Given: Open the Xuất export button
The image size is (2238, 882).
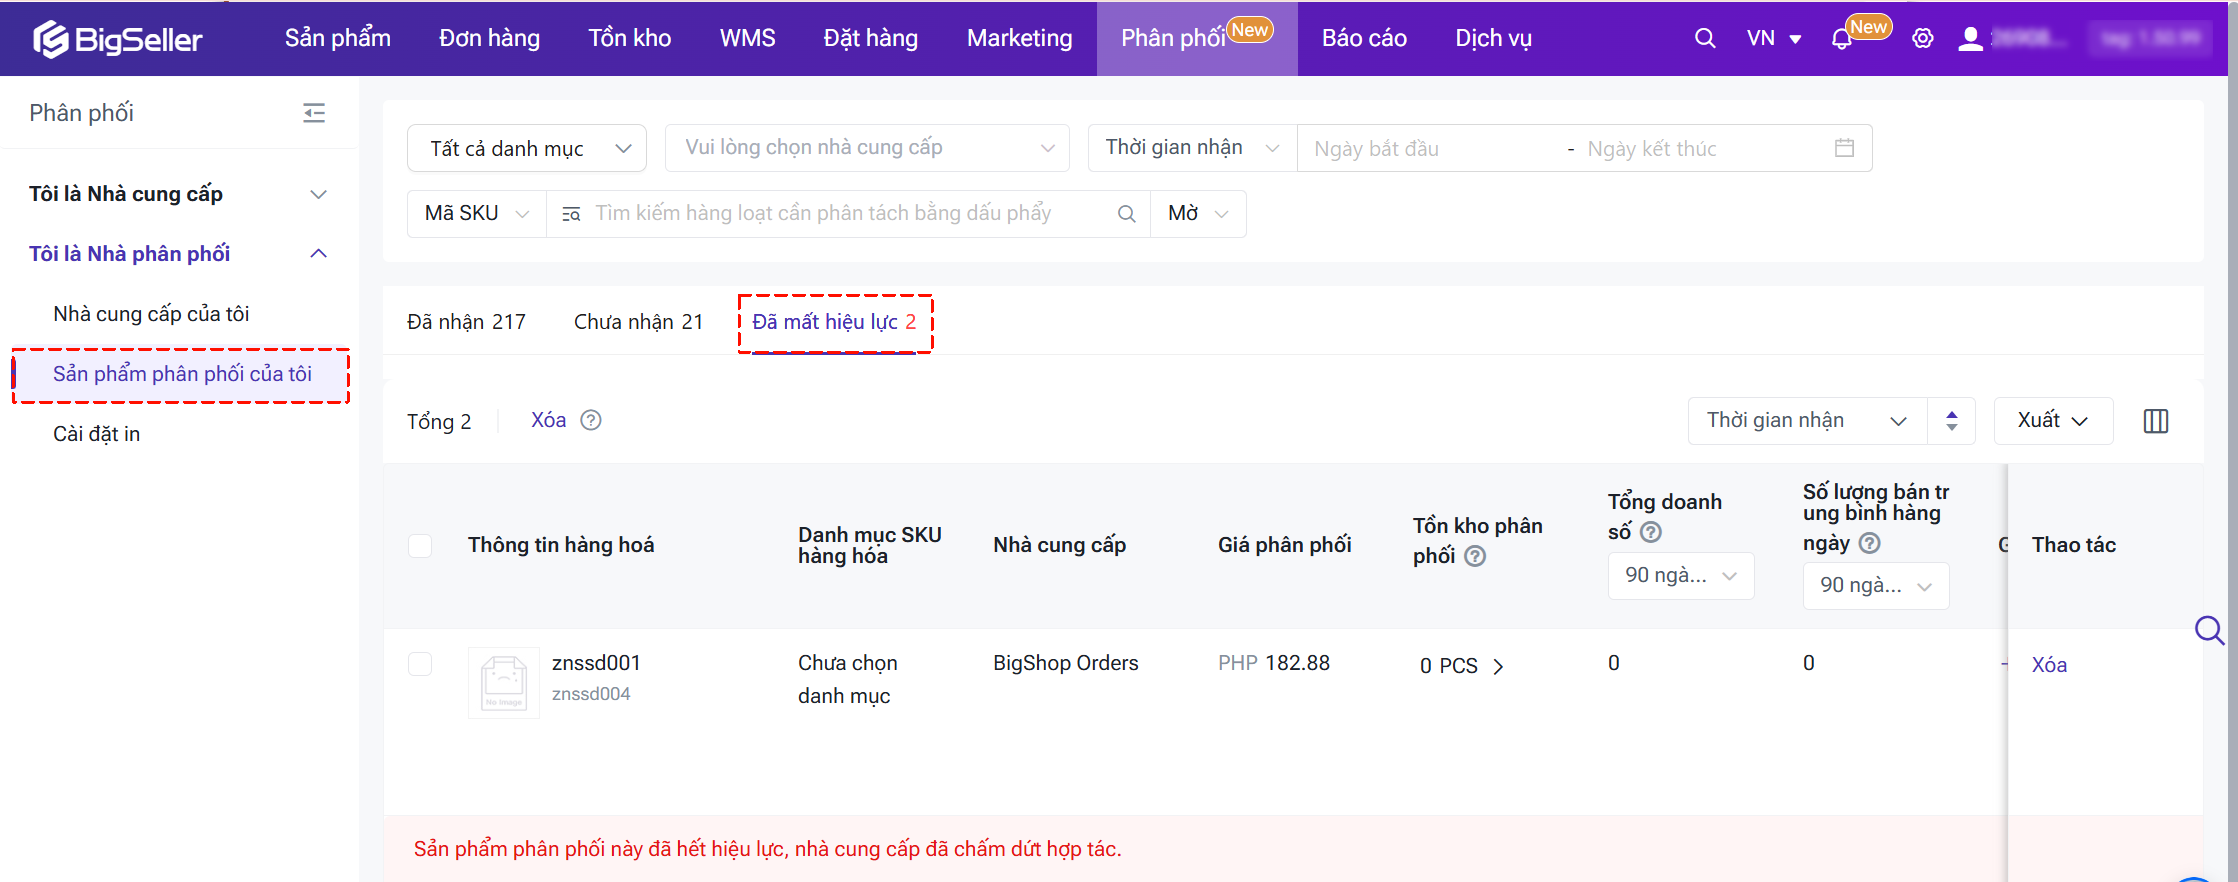Looking at the screenshot, I should [2052, 421].
